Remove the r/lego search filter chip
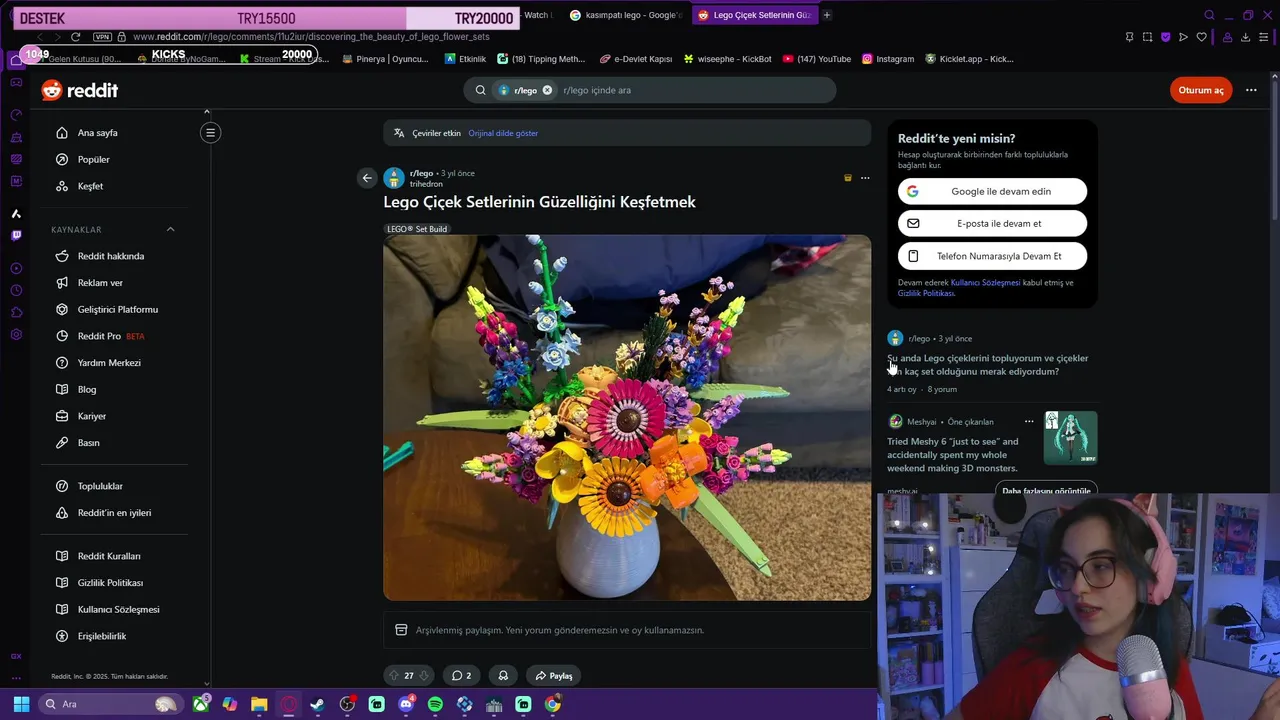Screen dimensions: 1280x720 click(x=547, y=90)
